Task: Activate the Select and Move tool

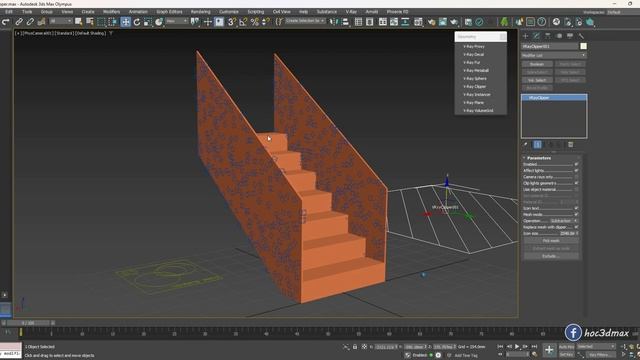Action: [x=125, y=22]
